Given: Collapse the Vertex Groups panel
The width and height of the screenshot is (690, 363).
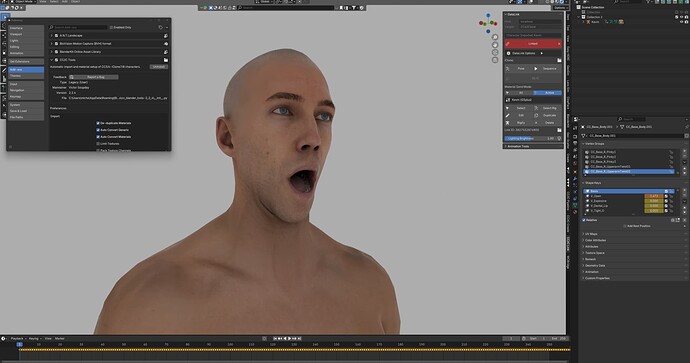Looking at the screenshot, I should point(584,143).
